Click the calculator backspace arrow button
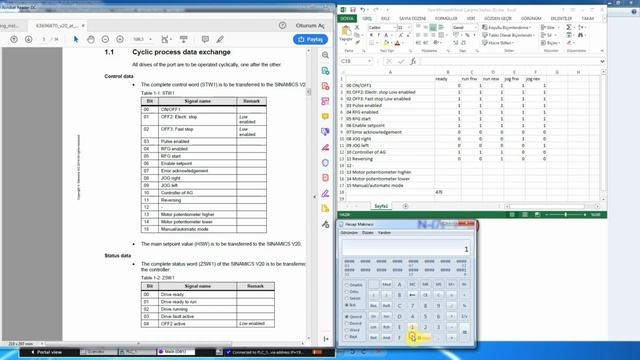Viewport: 640px width, 360px height. [412, 295]
